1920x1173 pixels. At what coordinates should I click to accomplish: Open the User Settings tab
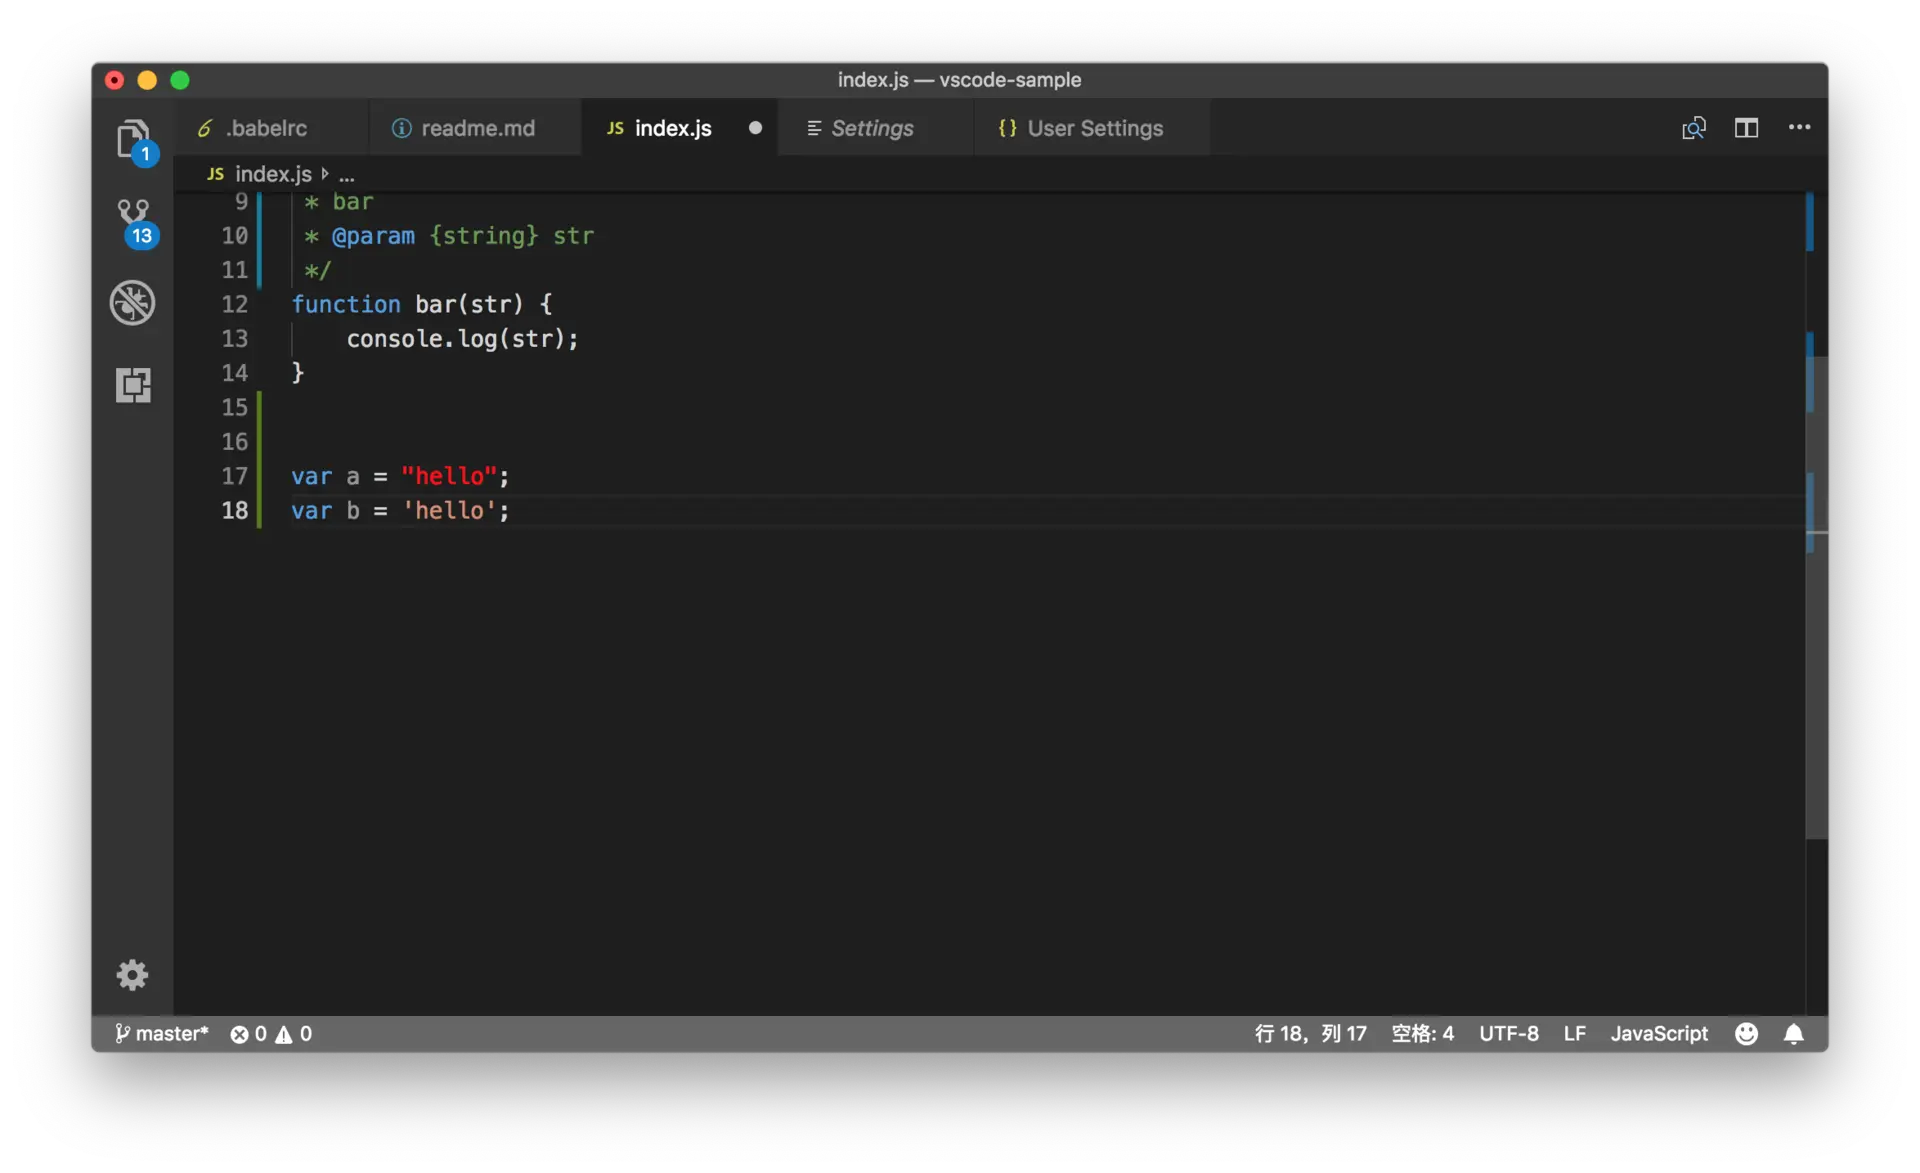click(1094, 128)
